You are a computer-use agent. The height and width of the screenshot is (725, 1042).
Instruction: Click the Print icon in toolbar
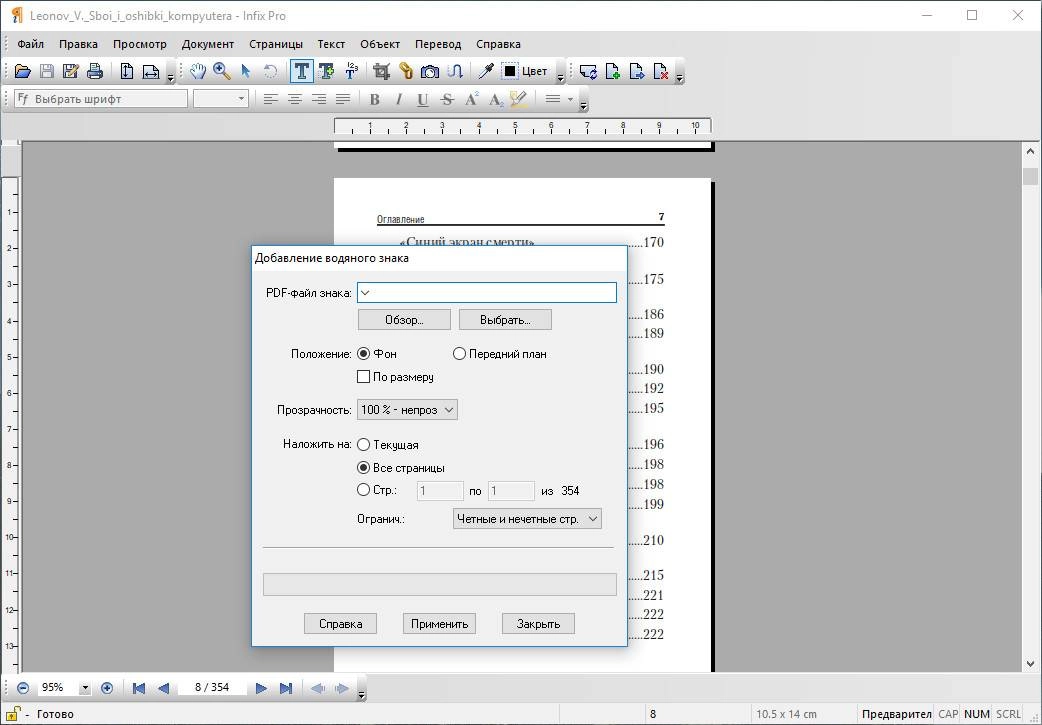pyautogui.click(x=95, y=71)
